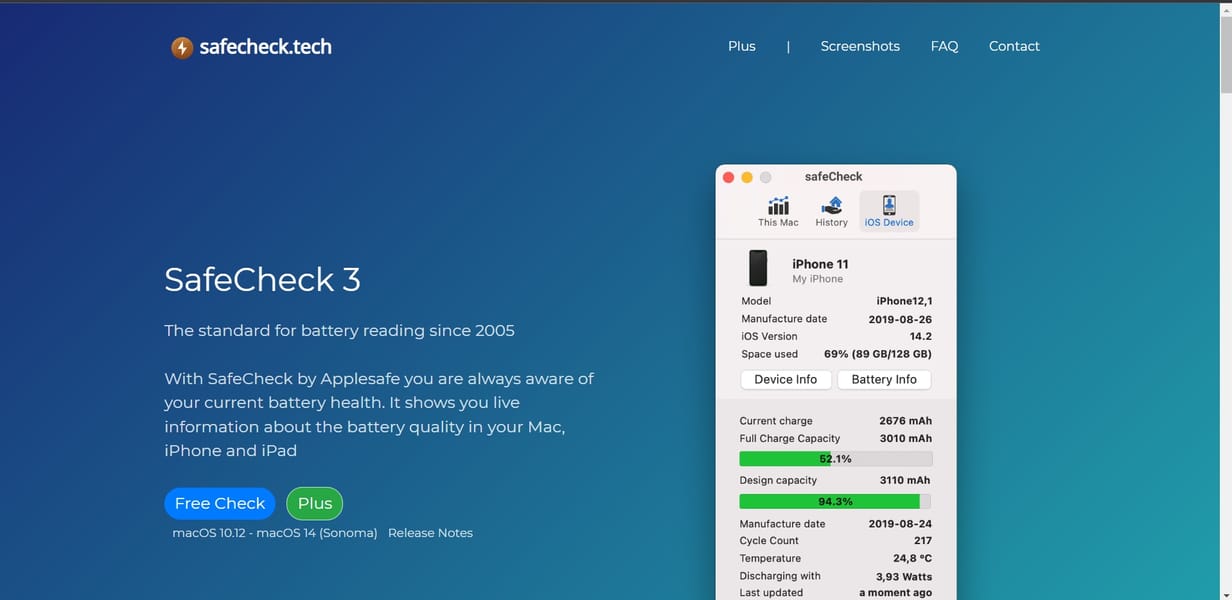Click the iPhone 11 device name

click(820, 264)
